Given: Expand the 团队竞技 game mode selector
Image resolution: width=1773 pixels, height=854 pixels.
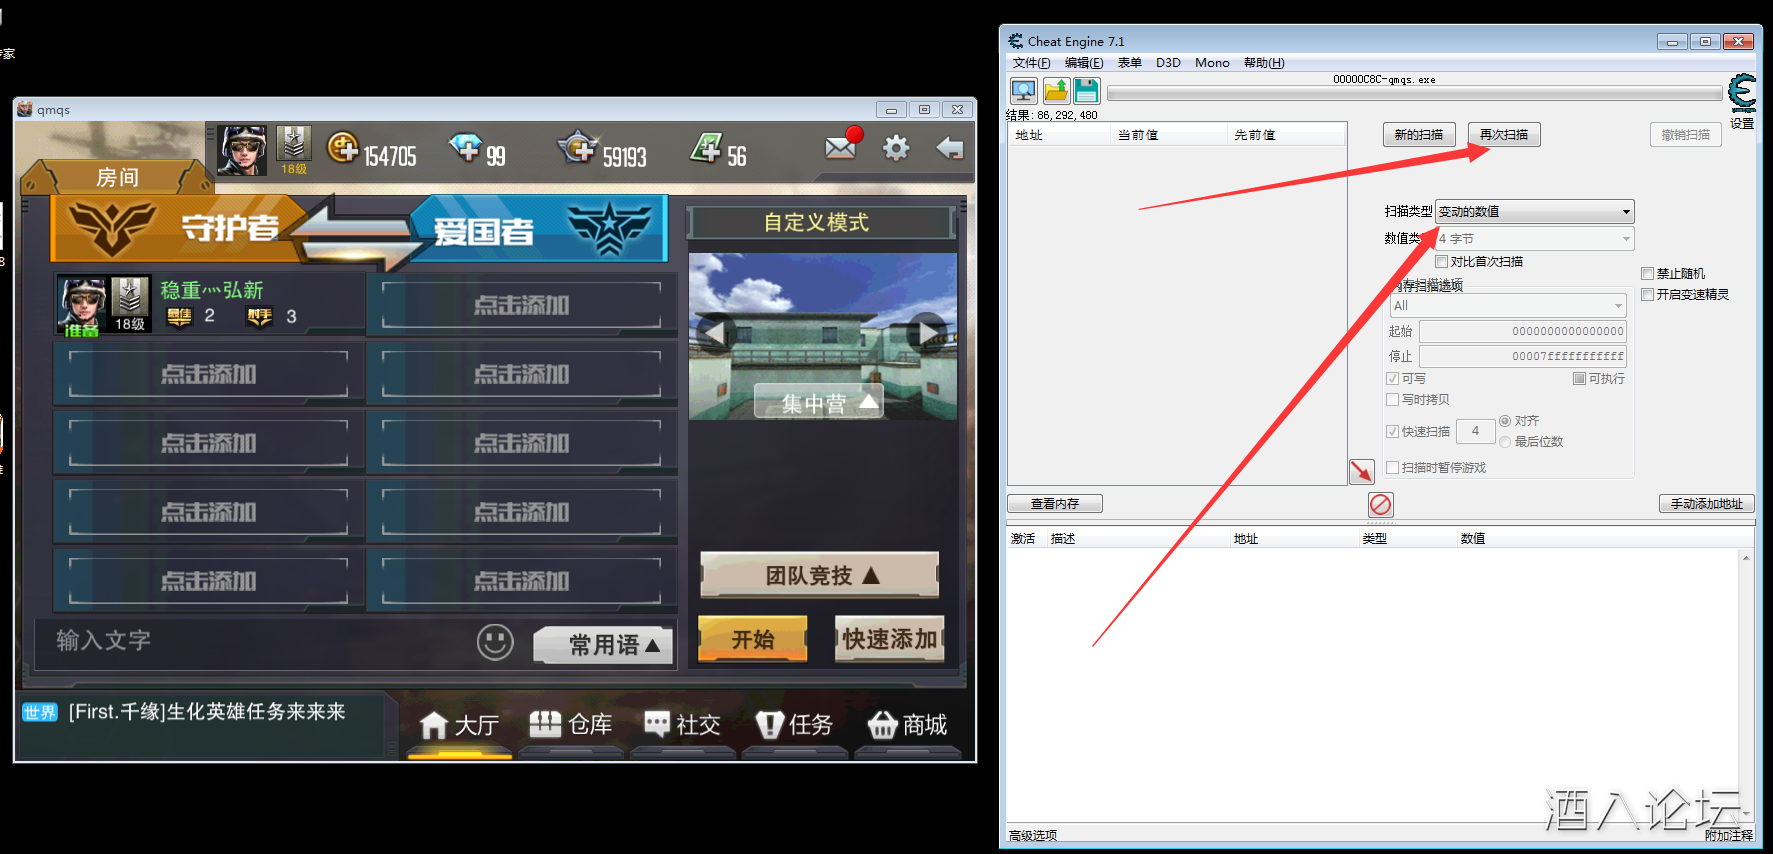Looking at the screenshot, I should click(820, 575).
